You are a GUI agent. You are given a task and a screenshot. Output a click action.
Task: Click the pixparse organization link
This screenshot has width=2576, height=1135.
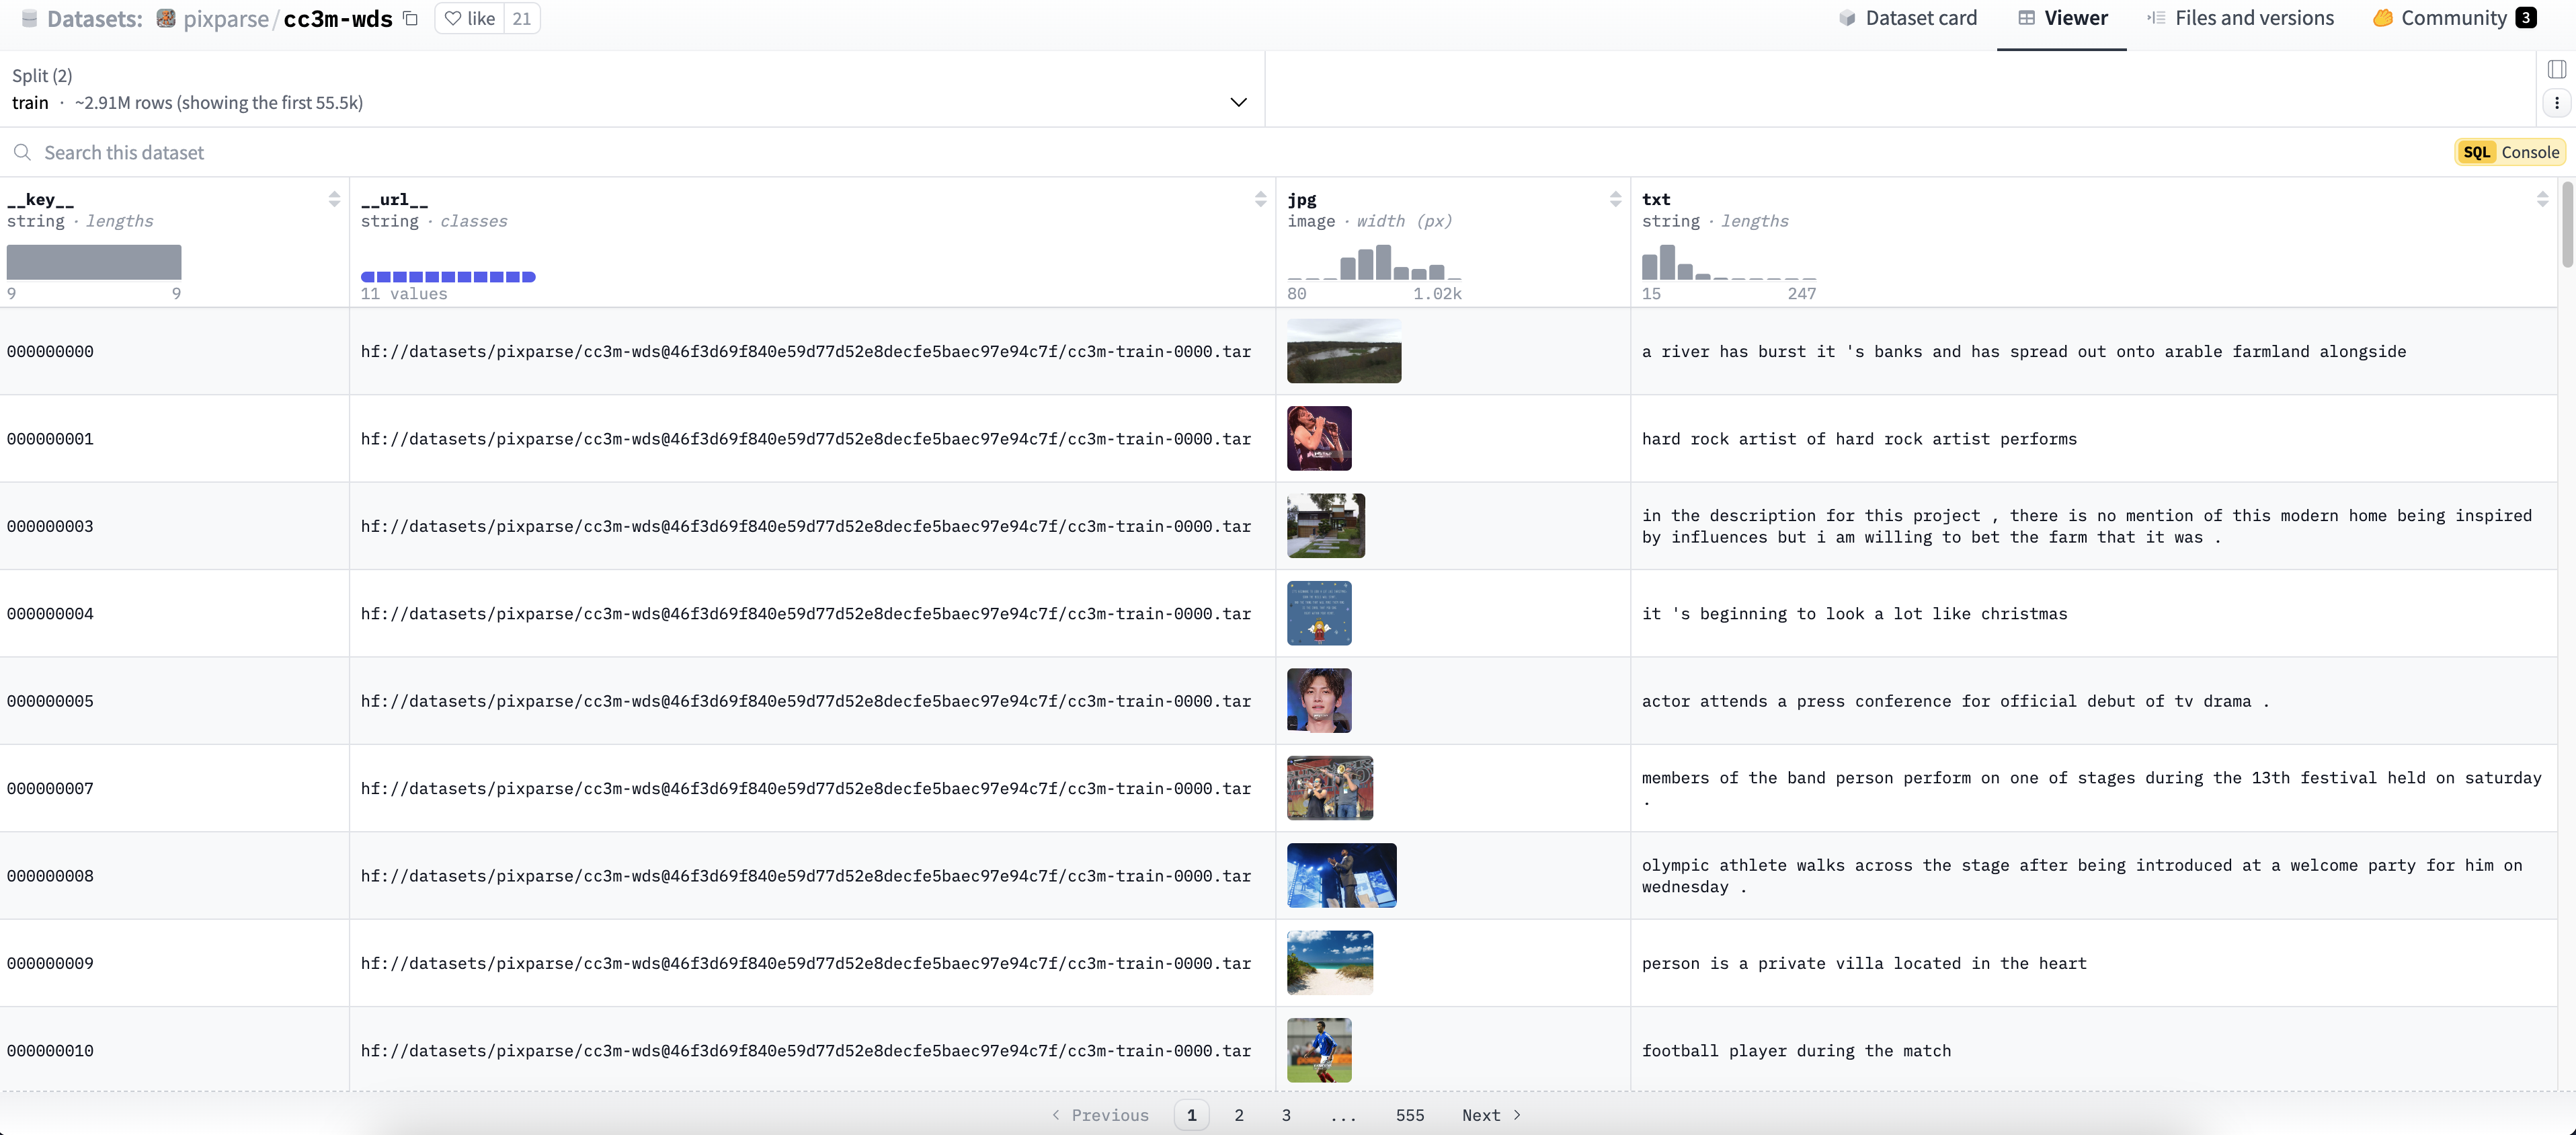pos(225,18)
